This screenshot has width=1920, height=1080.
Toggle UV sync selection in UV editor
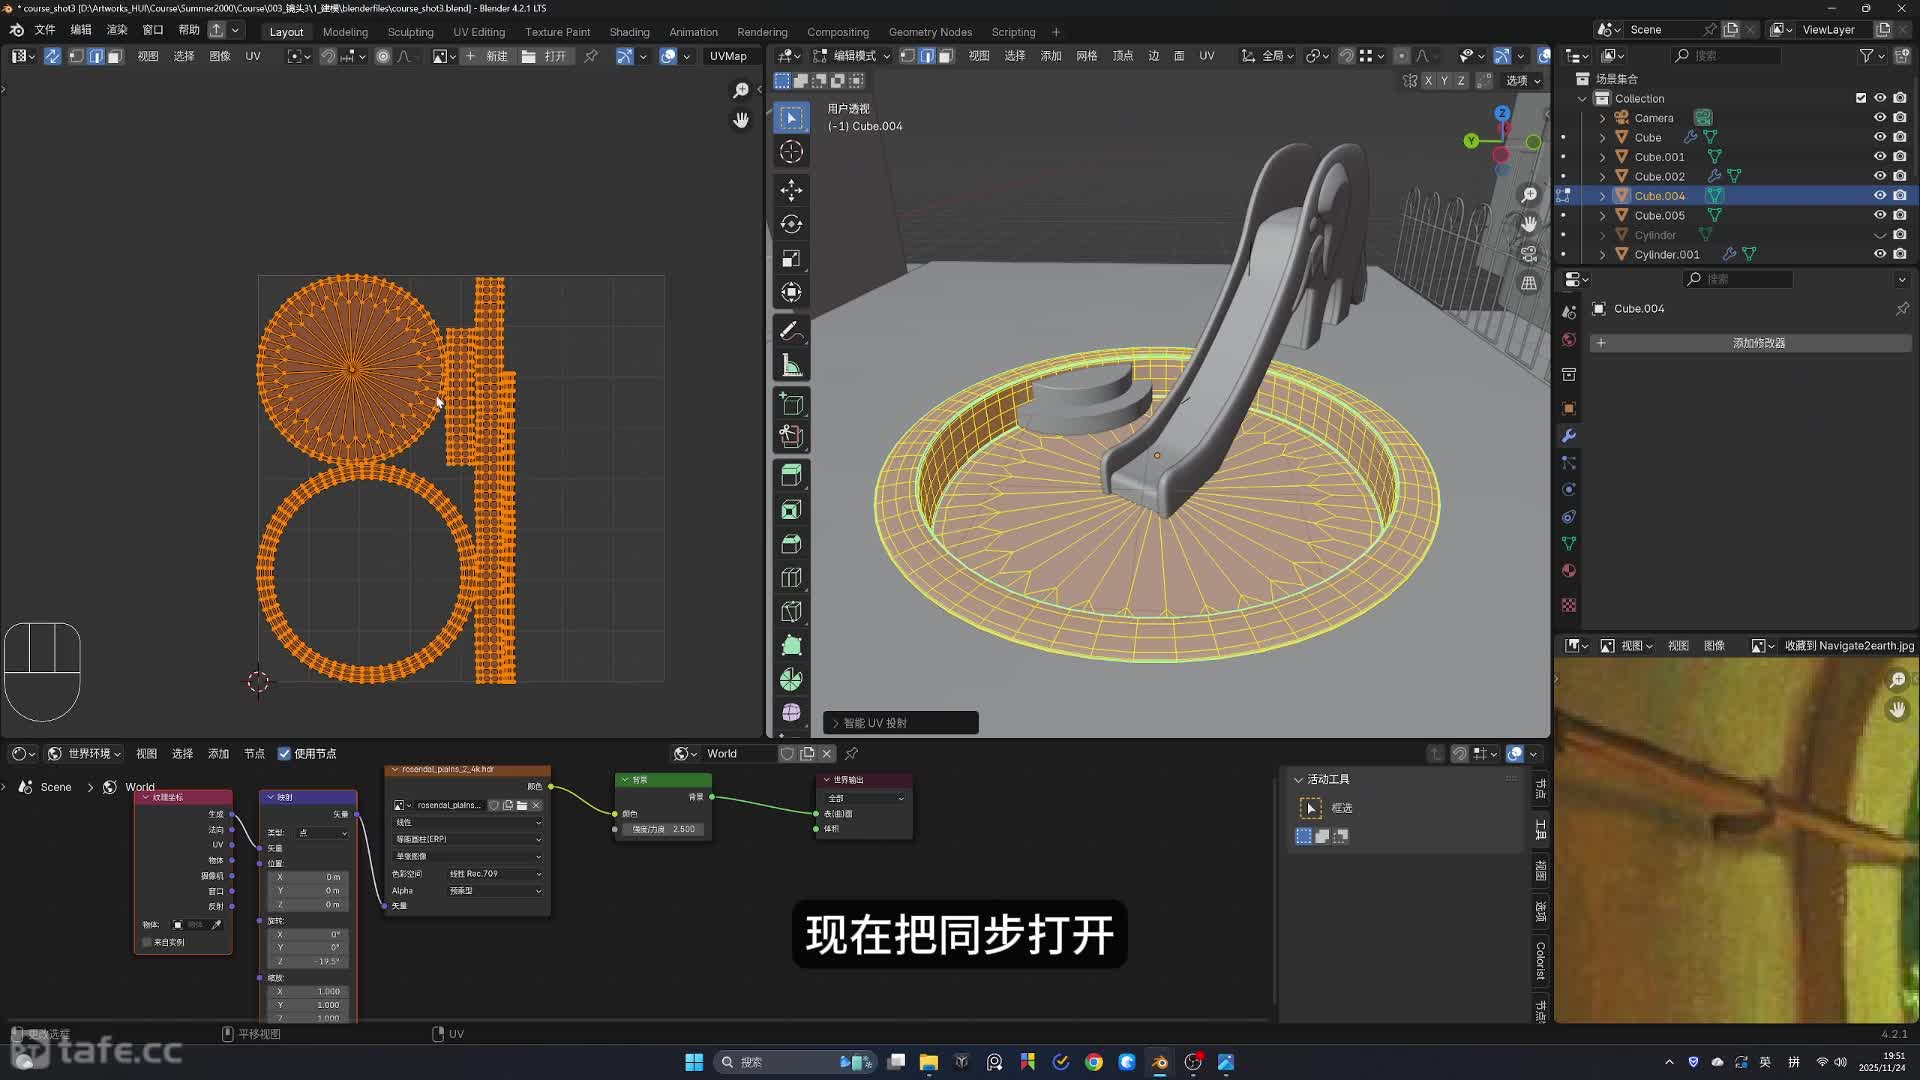click(52, 56)
